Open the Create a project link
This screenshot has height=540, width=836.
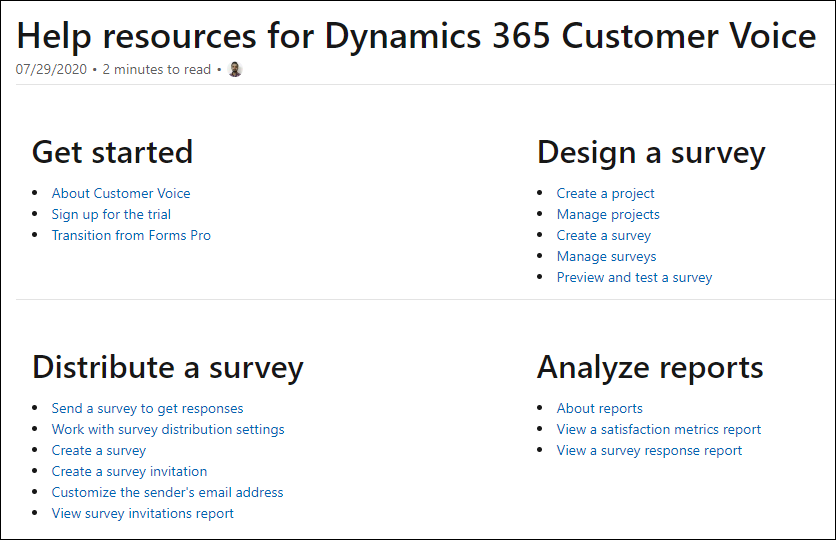click(x=605, y=194)
